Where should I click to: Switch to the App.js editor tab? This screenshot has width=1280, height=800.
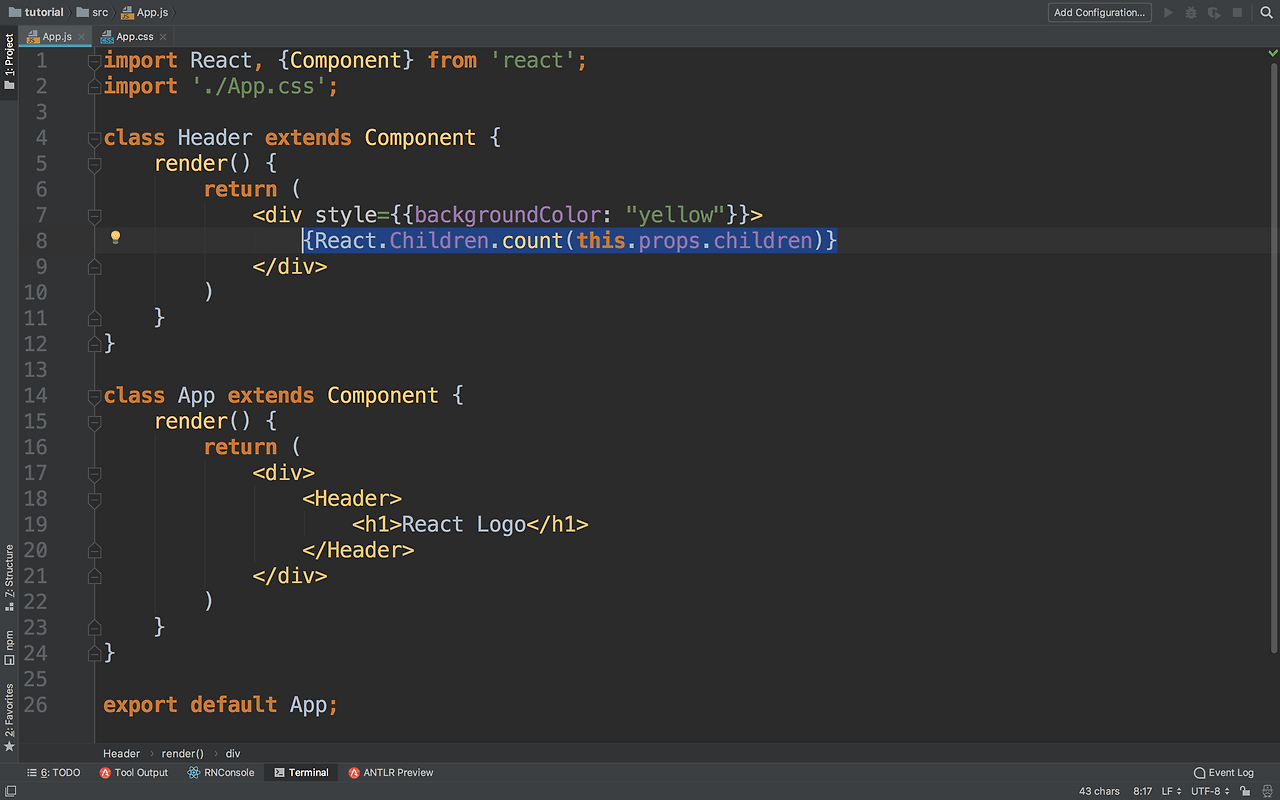[x=56, y=37]
